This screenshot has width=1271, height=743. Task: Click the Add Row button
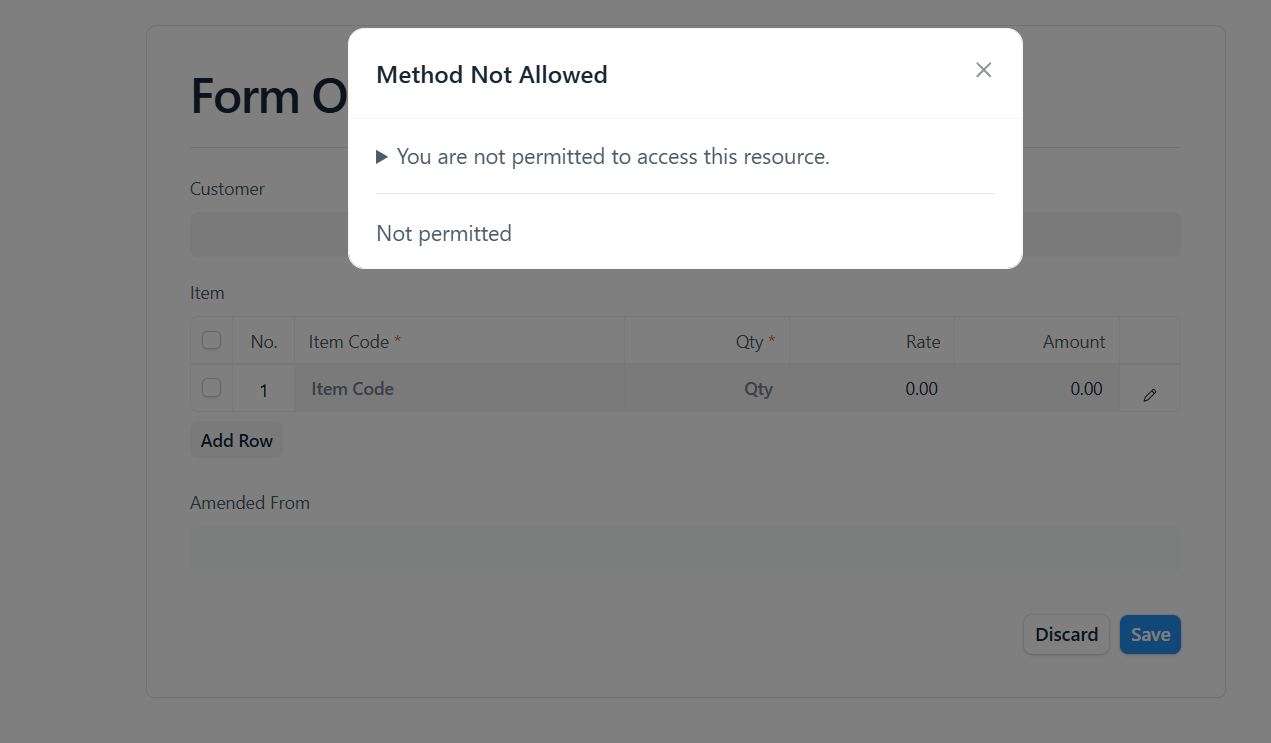click(x=237, y=440)
